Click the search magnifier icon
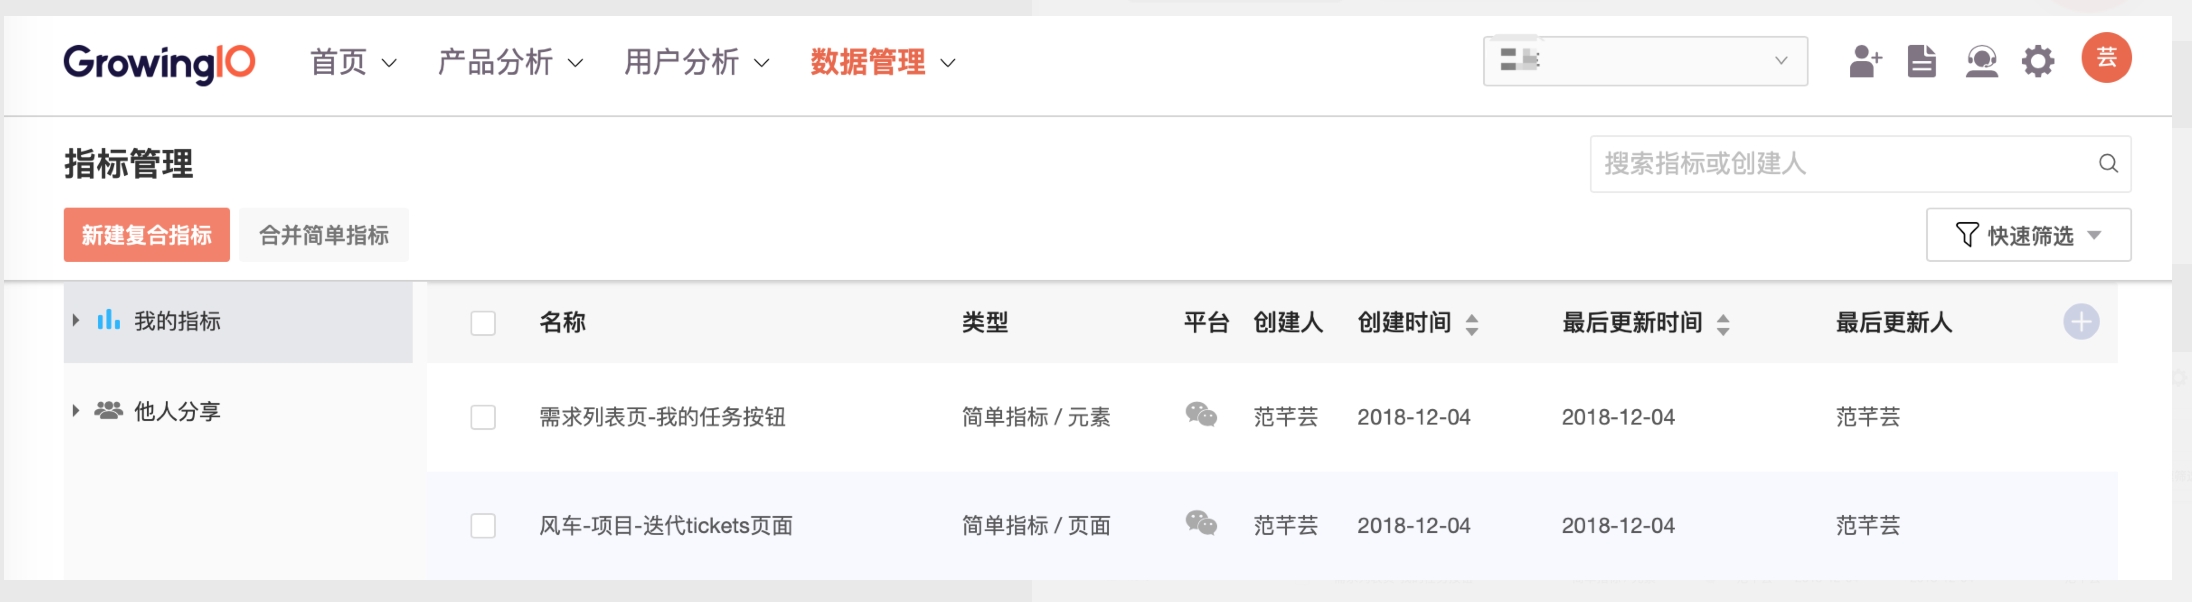2192x602 pixels. (2108, 164)
